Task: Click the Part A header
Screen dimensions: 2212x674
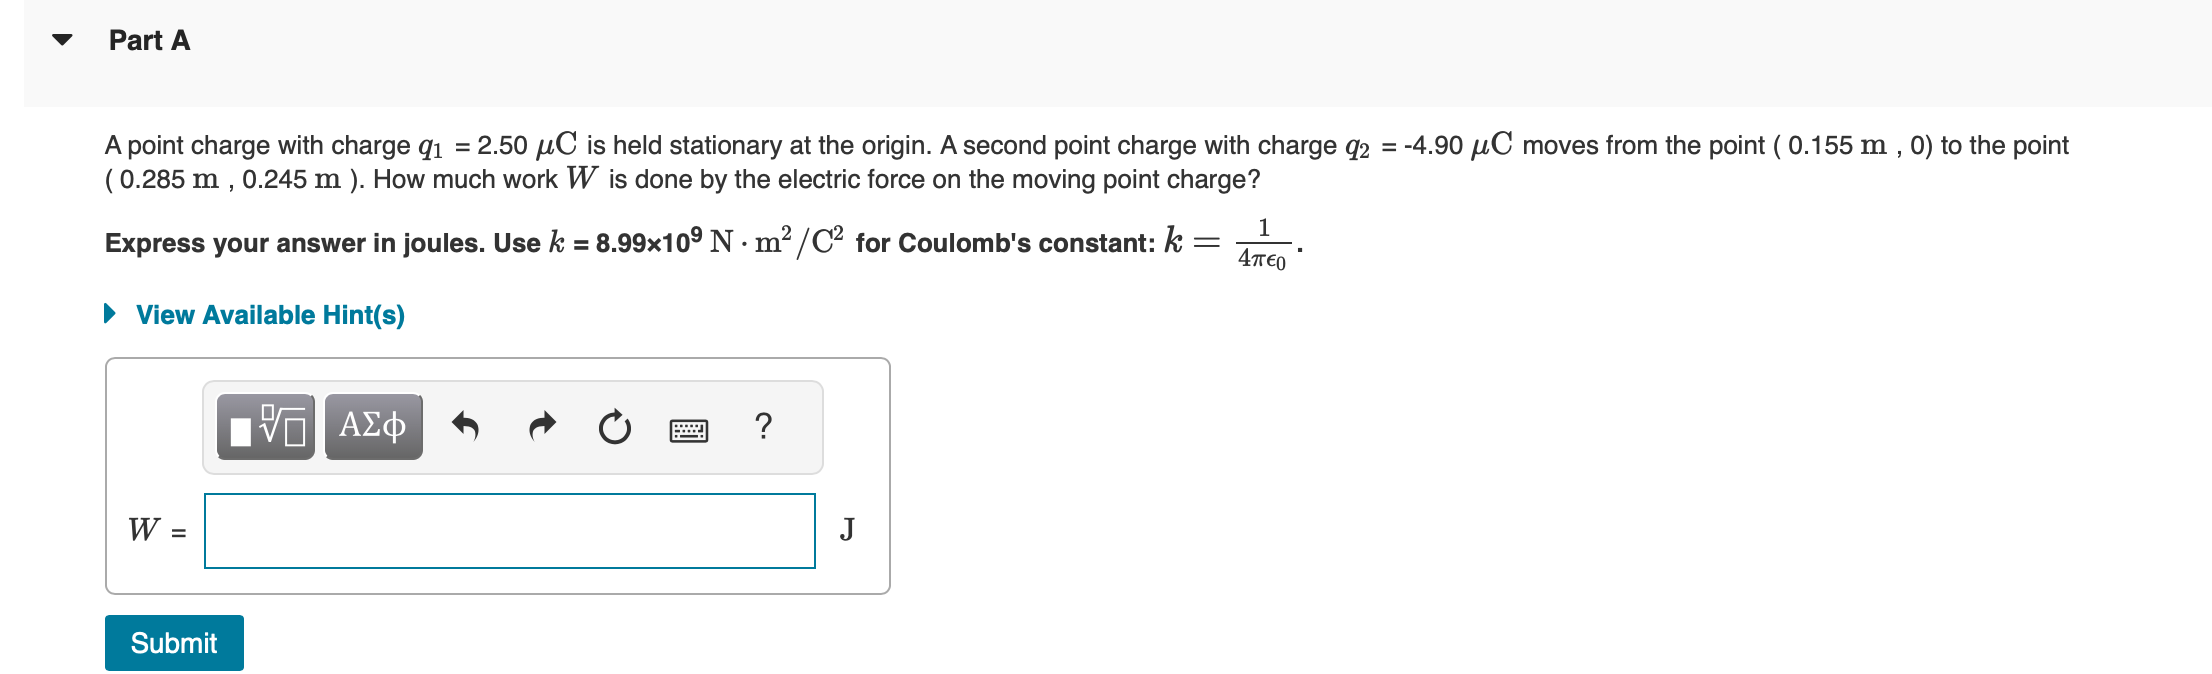Action: point(149,40)
